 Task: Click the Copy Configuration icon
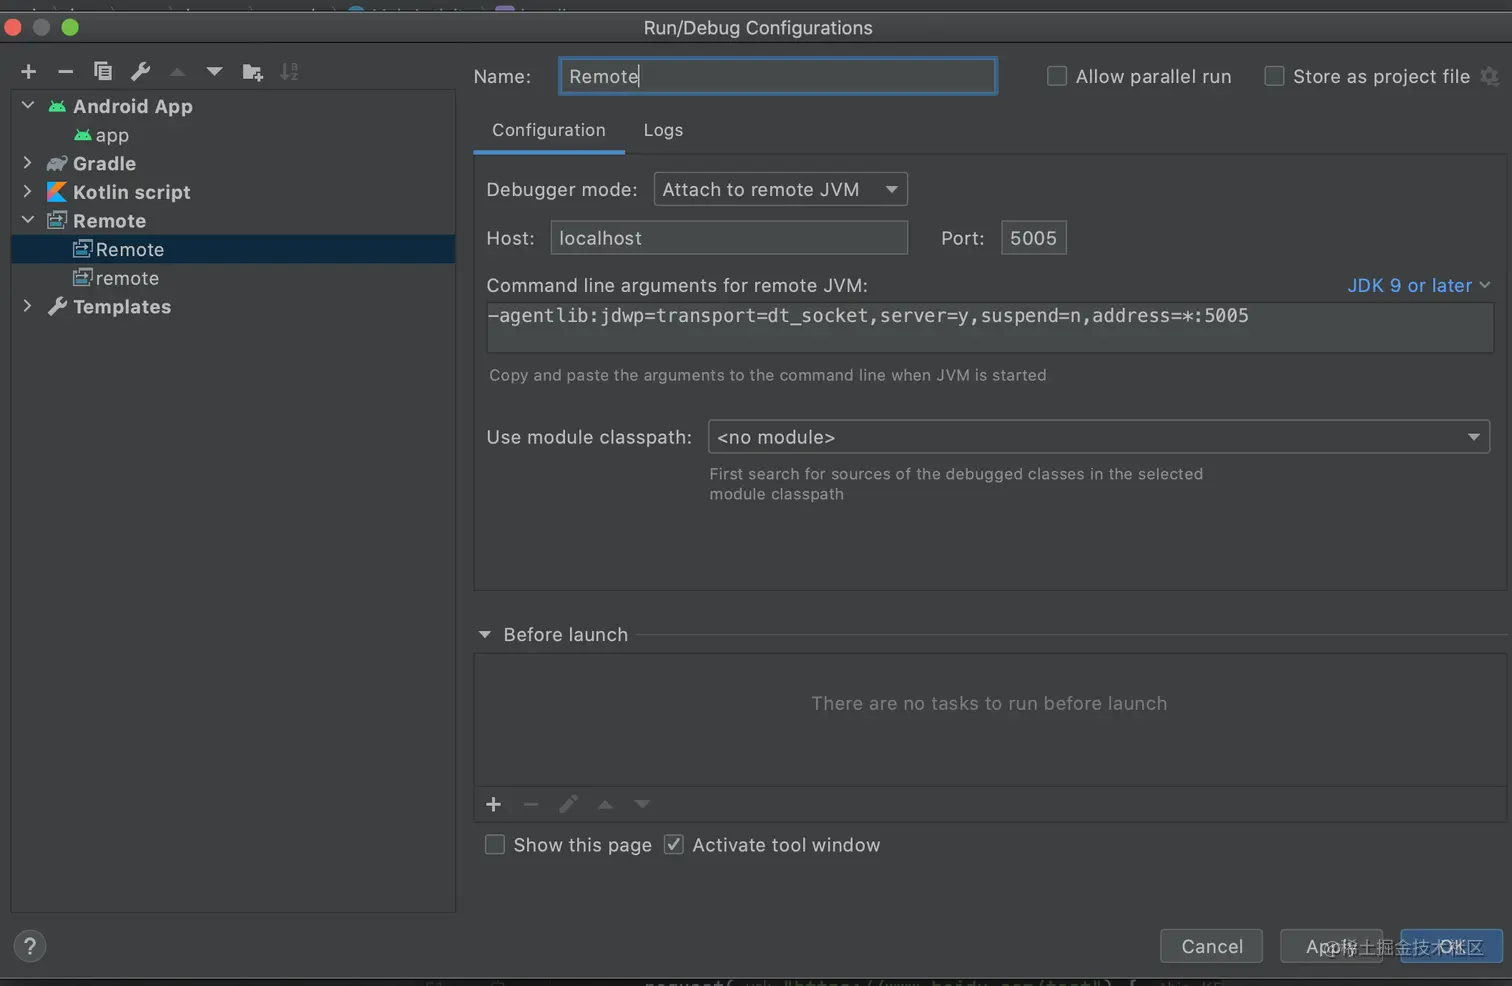point(102,71)
